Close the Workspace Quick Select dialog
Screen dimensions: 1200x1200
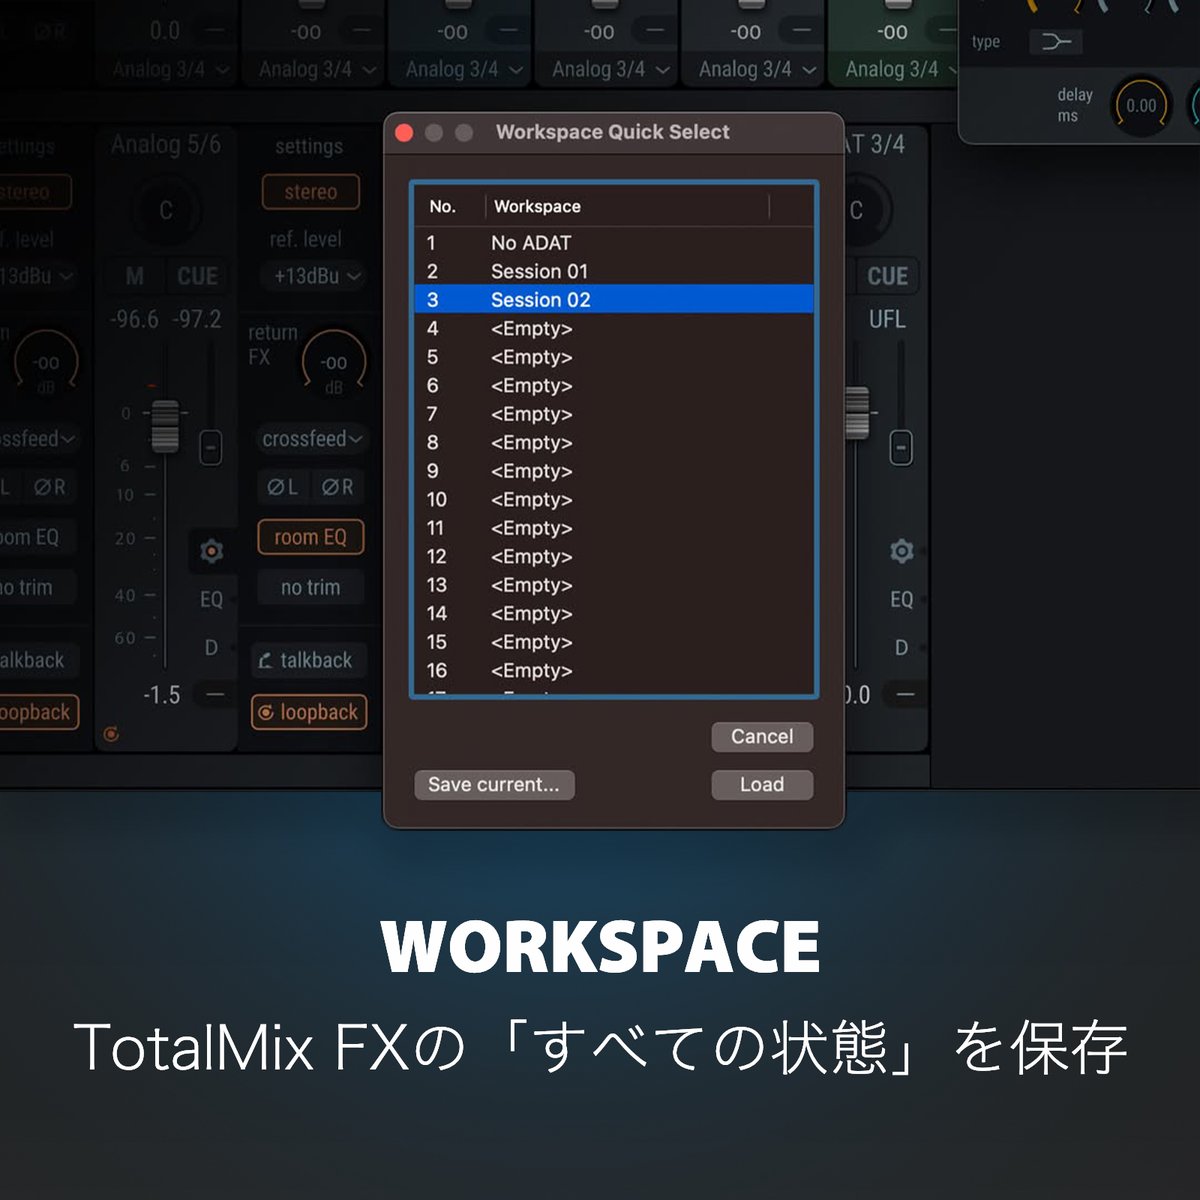coord(405,133)
